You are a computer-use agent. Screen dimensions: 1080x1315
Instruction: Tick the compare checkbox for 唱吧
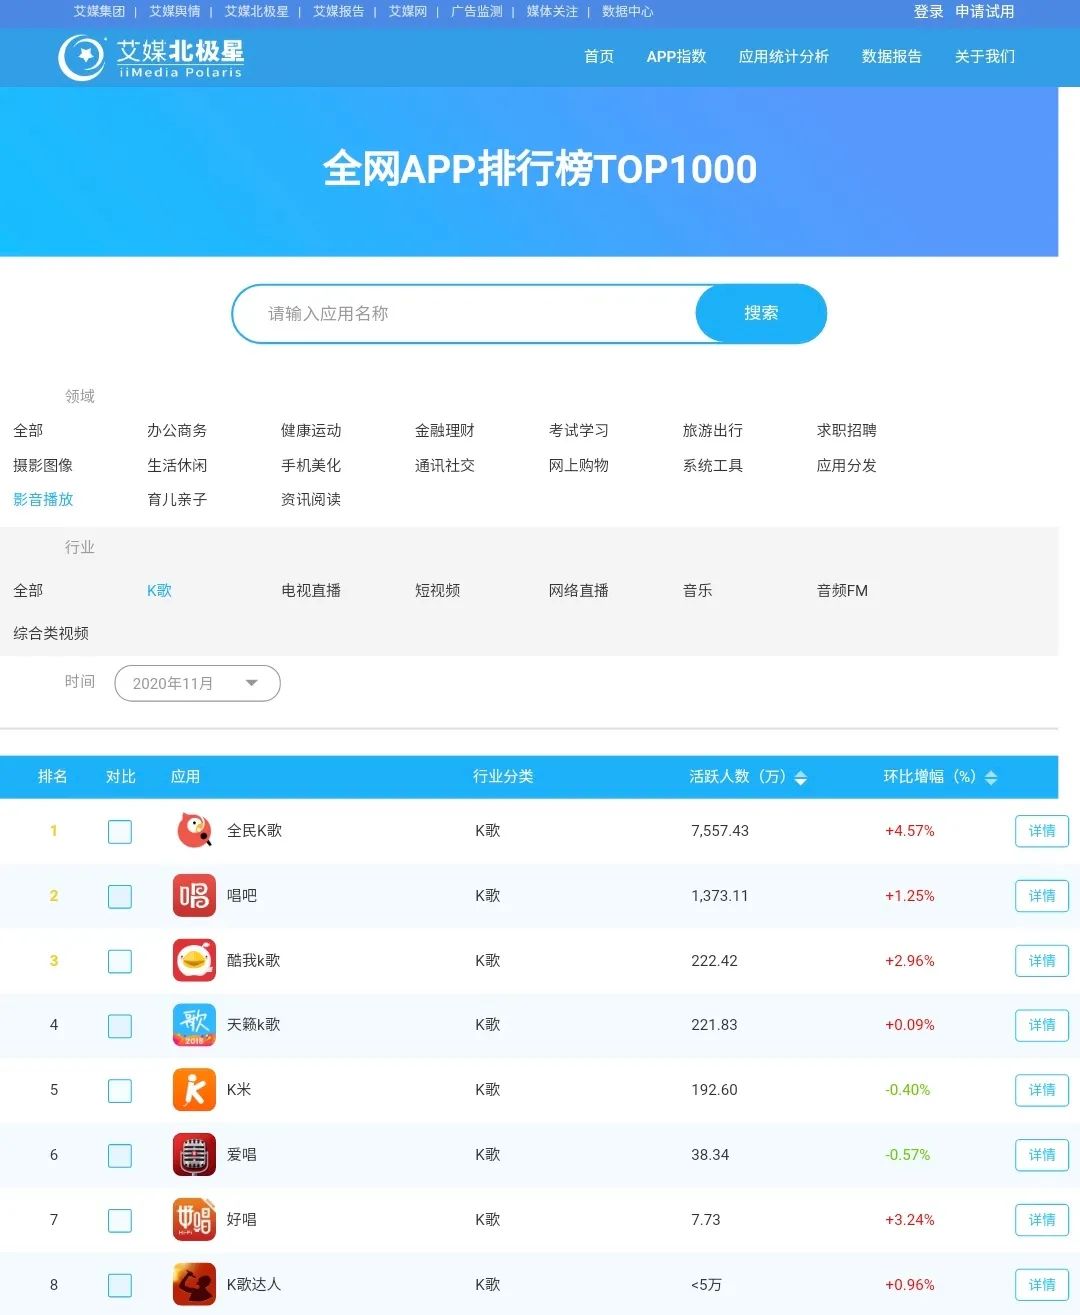click(x=120, y=896)
